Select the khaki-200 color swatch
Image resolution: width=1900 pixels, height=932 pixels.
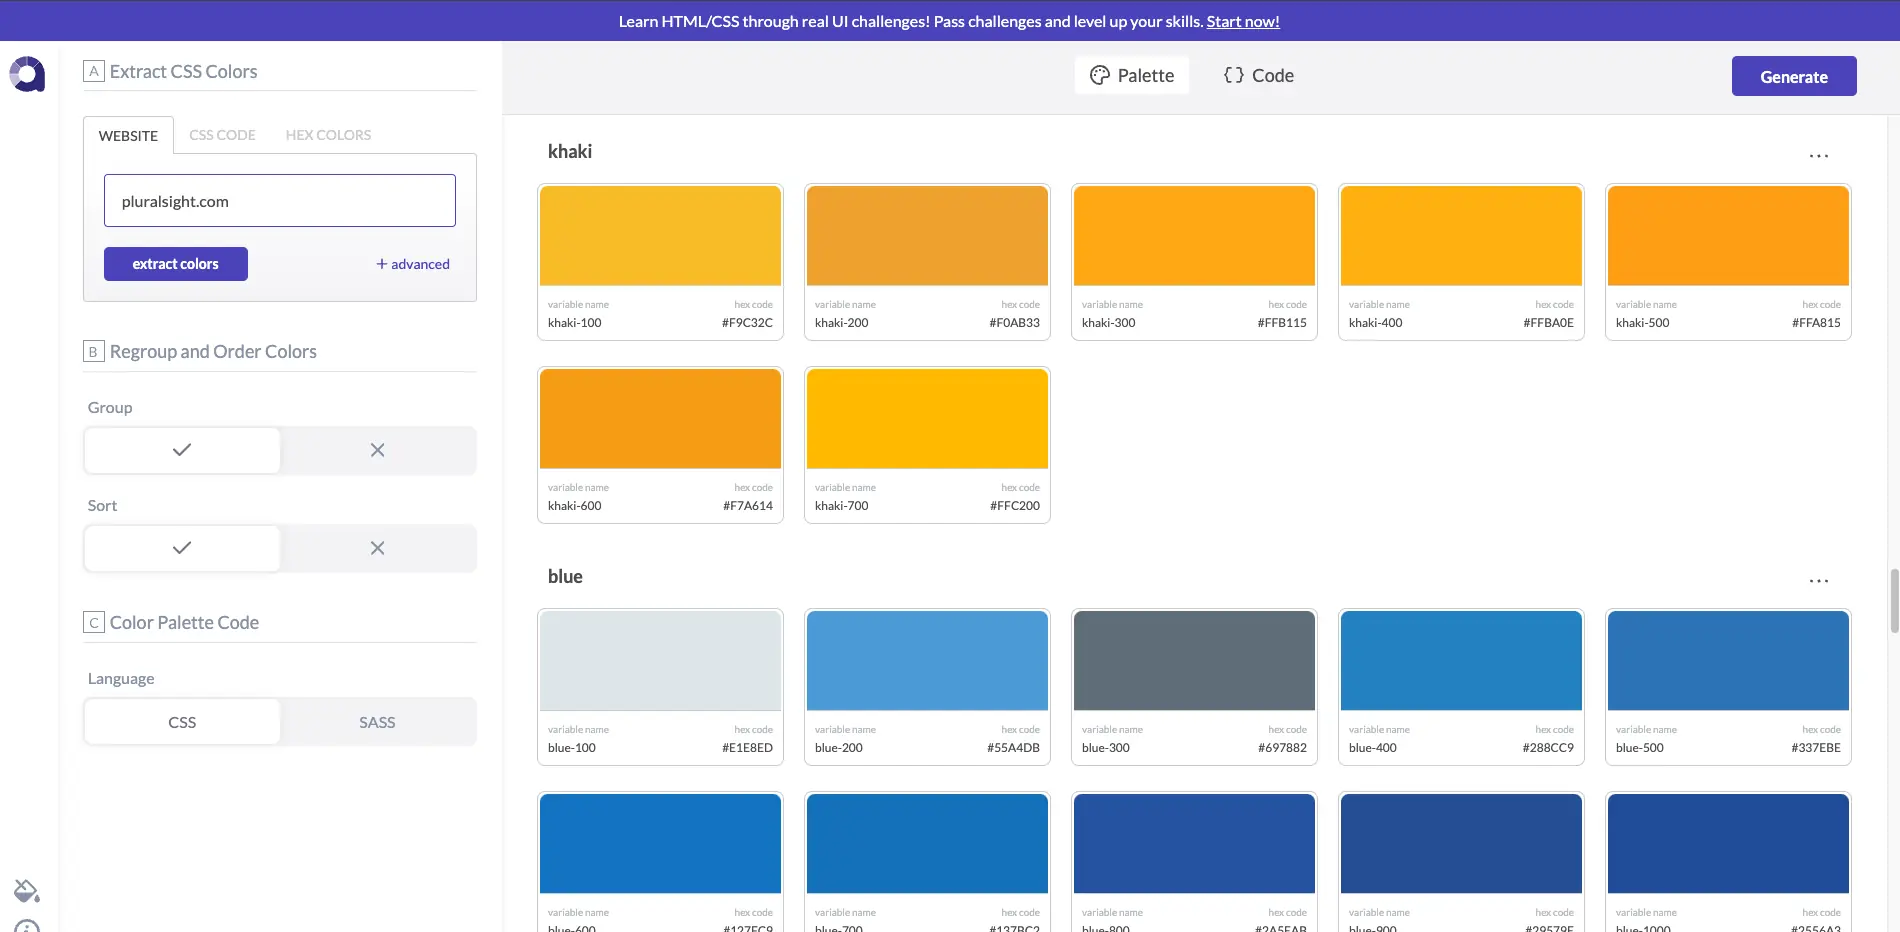927,236
